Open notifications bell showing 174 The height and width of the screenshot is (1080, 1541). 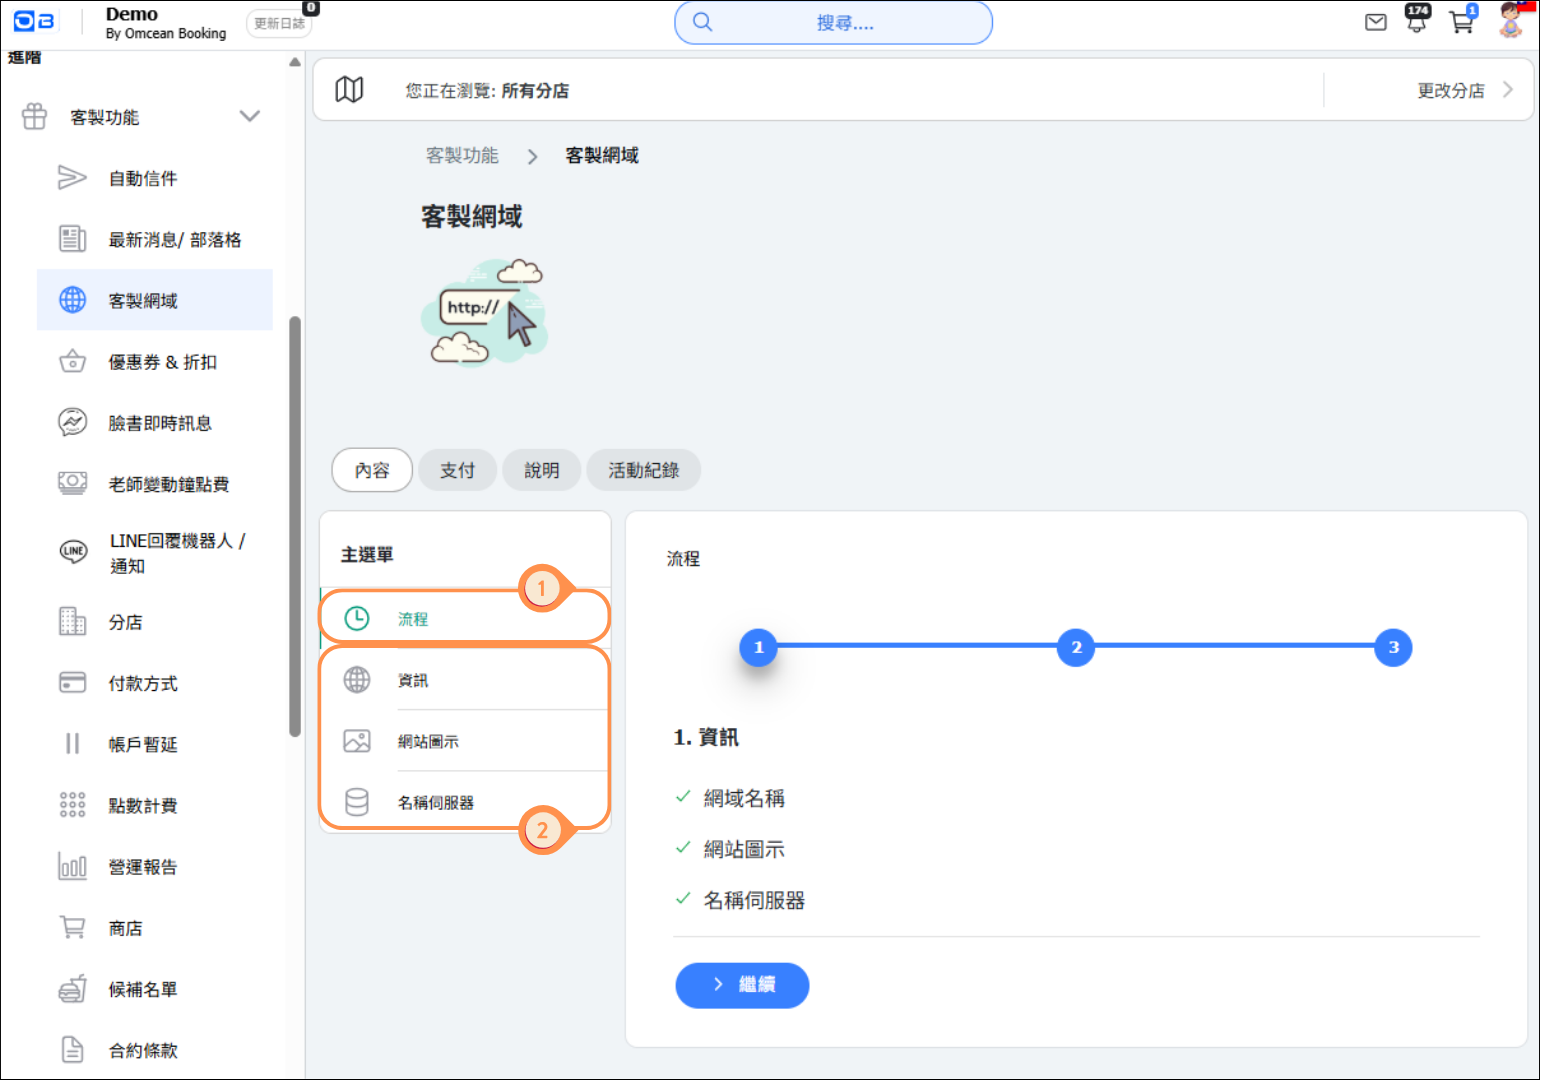(1417, 20)
